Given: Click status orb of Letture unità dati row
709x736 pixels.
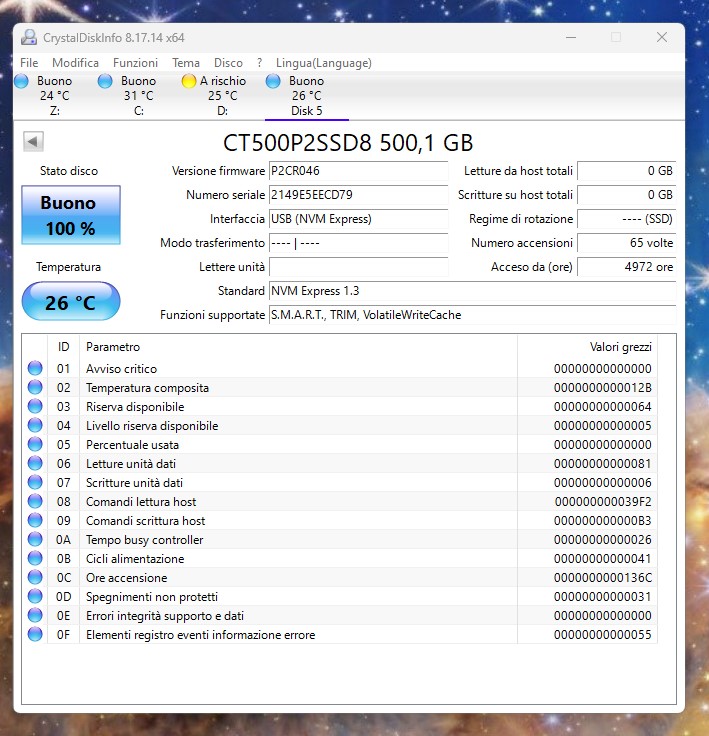Looking at the screenshot, I should click(35, 463).
